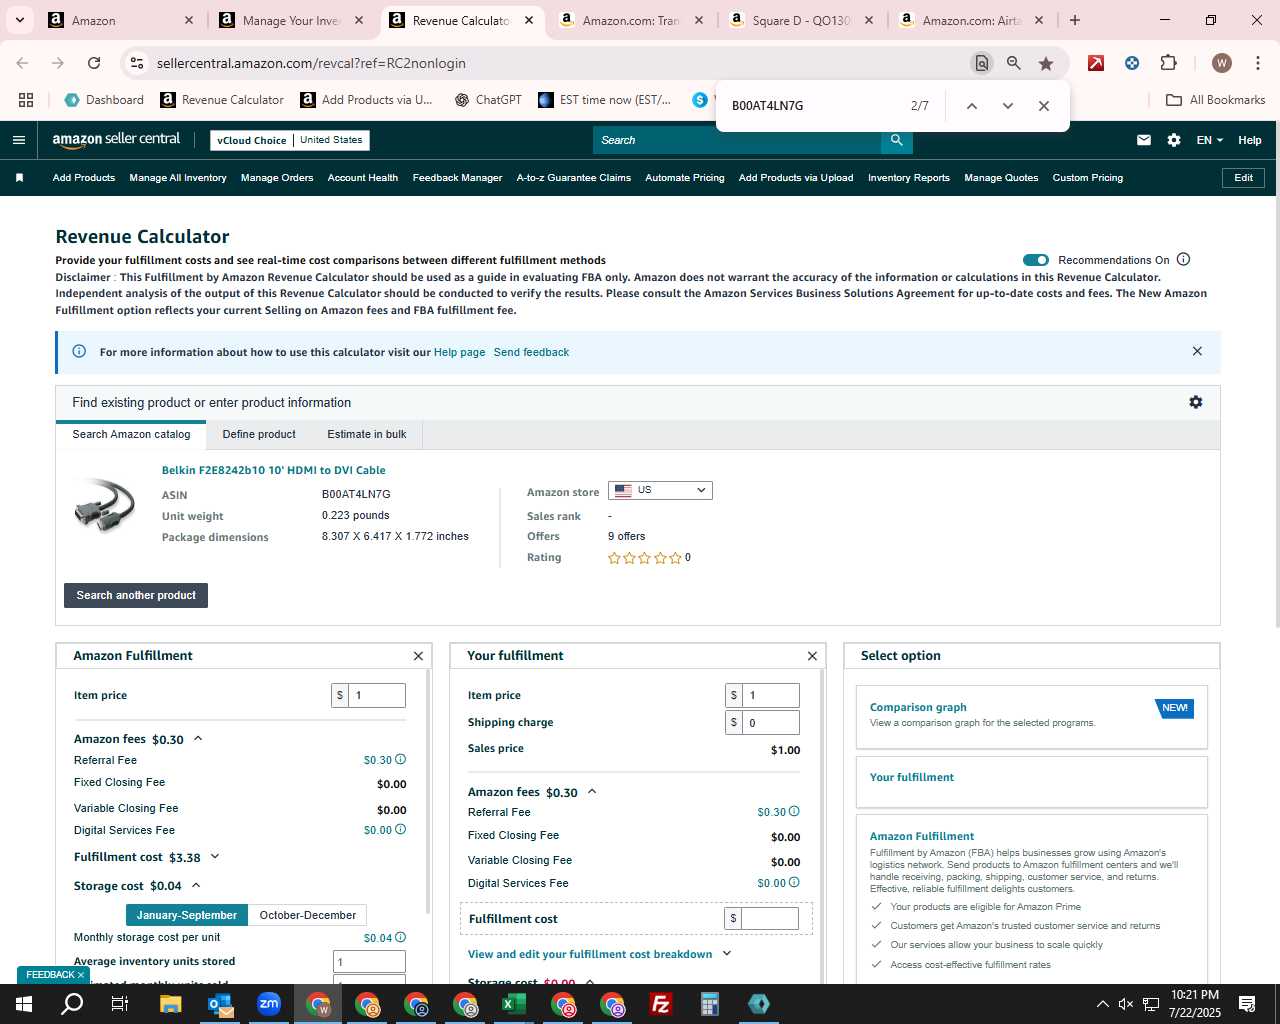The width and height of the screenshot is (1280, 1024).
Task: Toggle Recommendations On switch
Action: [x=1036, y=260]
